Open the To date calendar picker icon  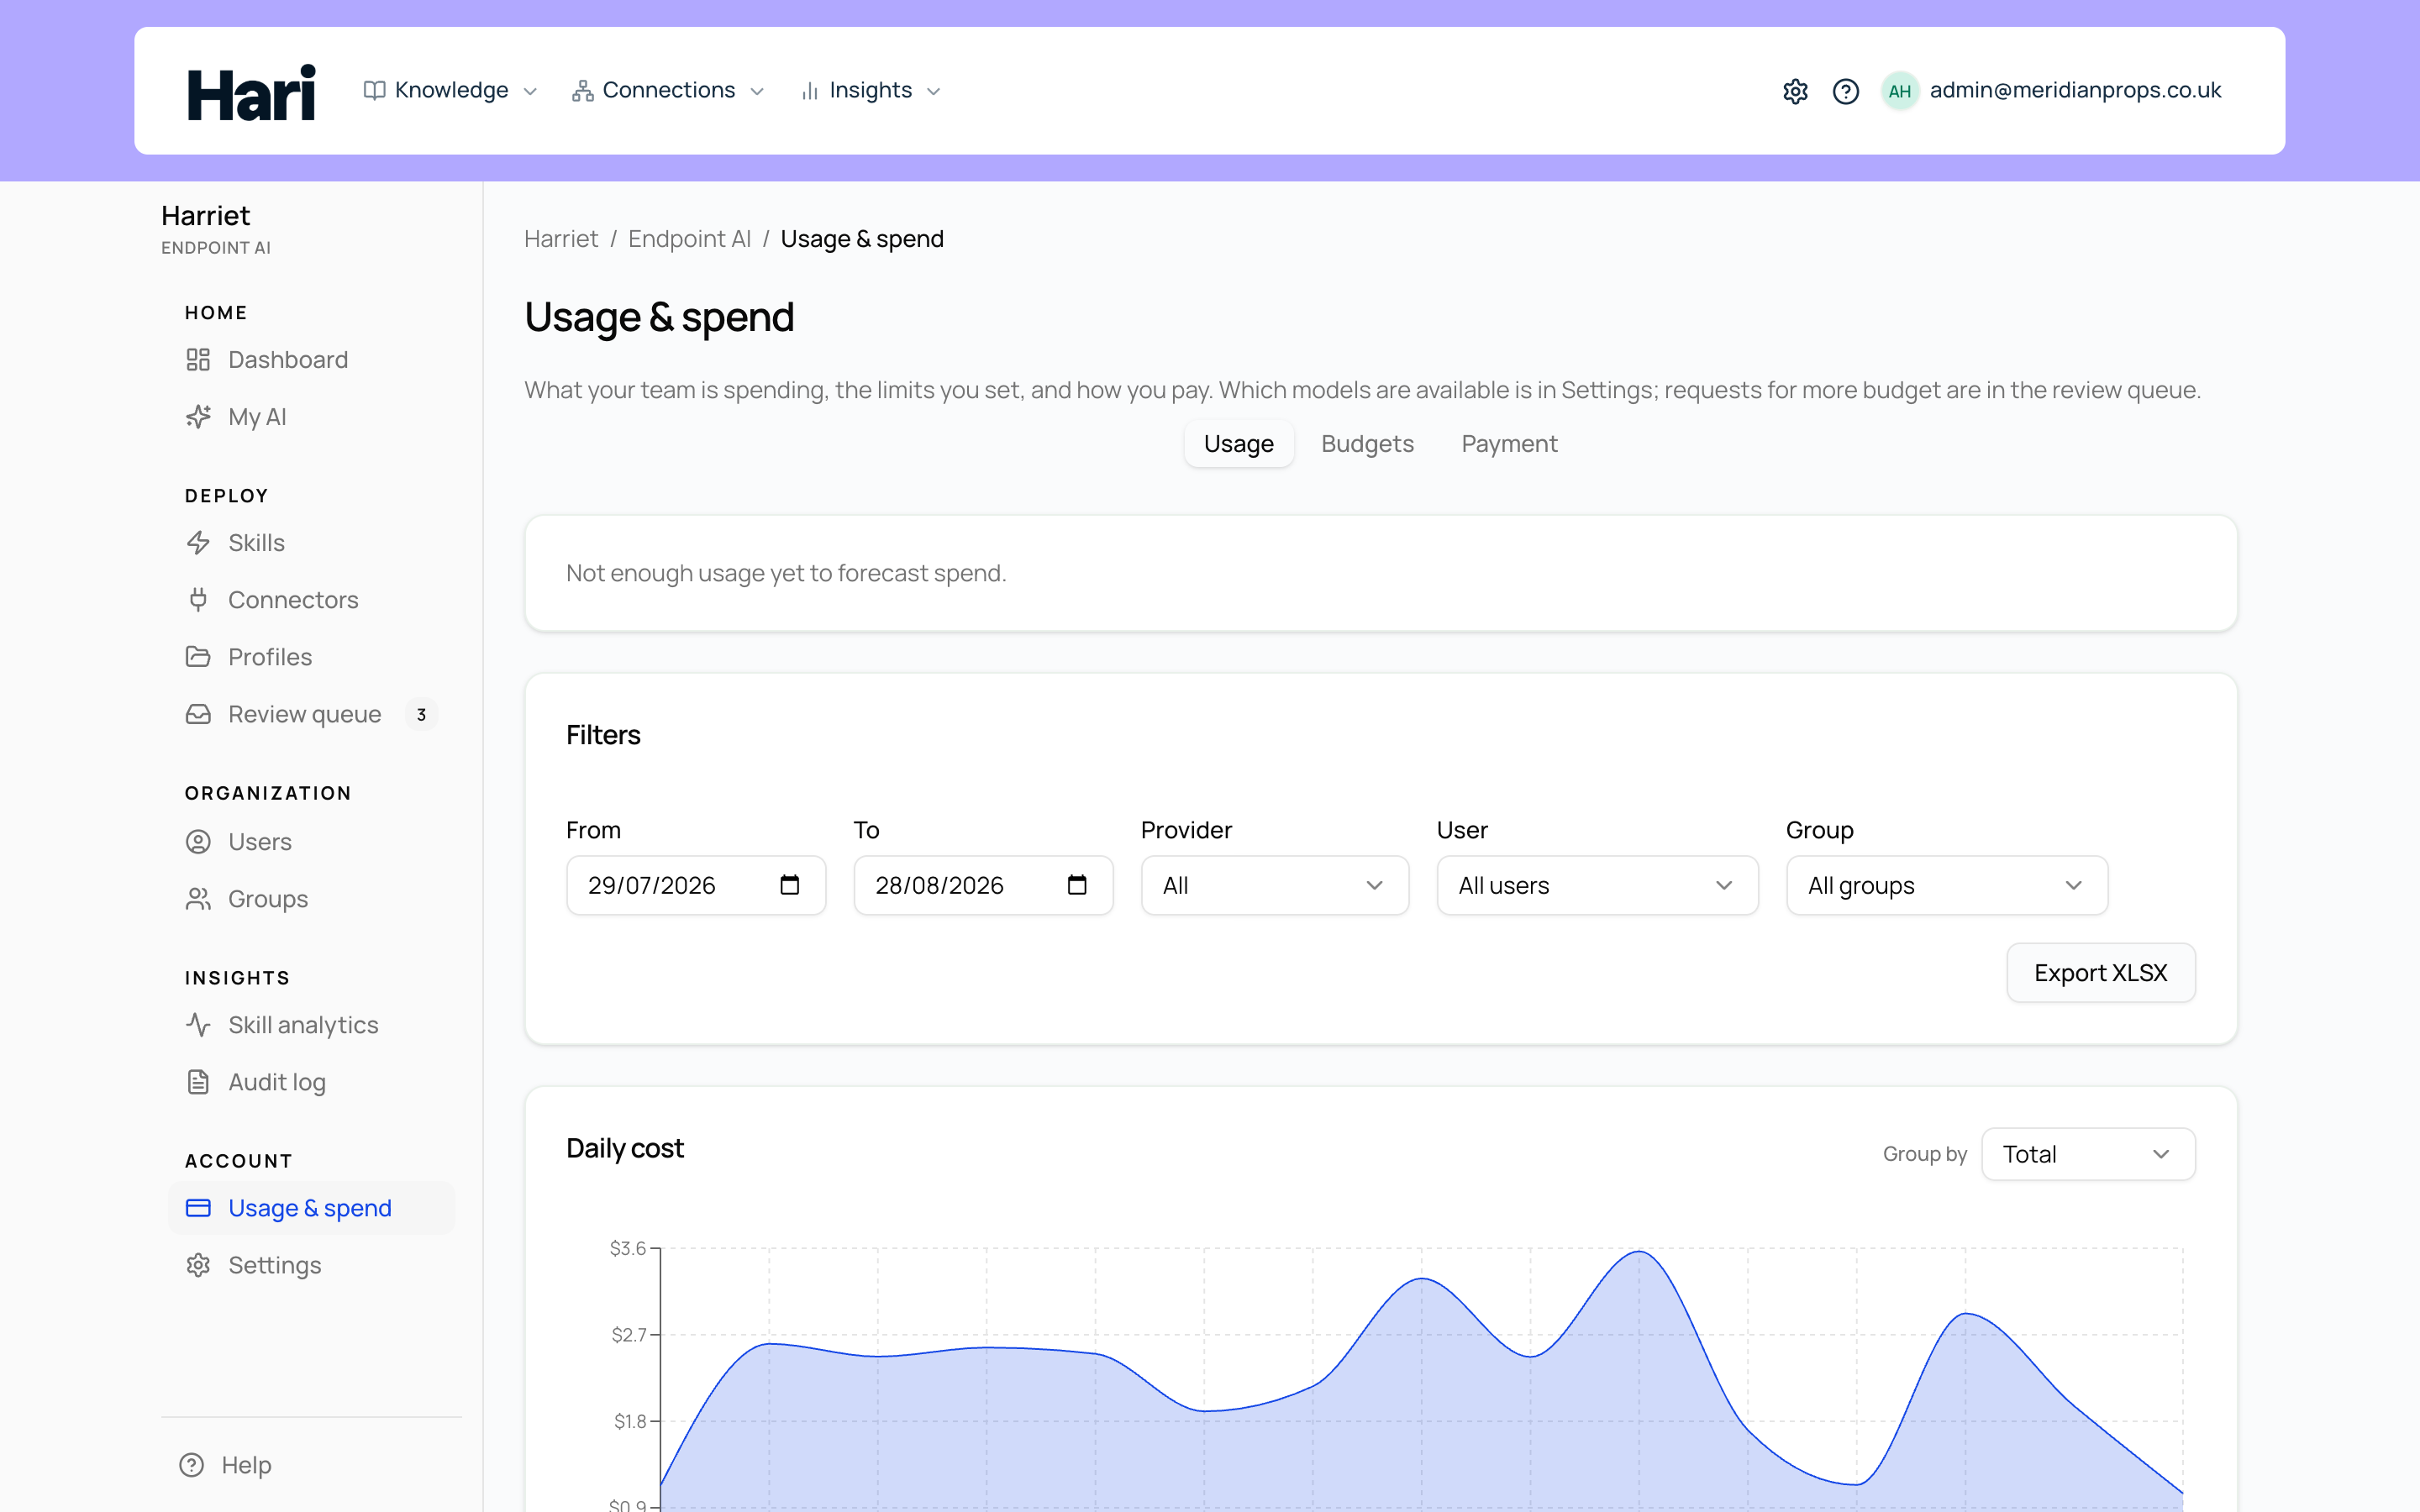coord(1076,885)
